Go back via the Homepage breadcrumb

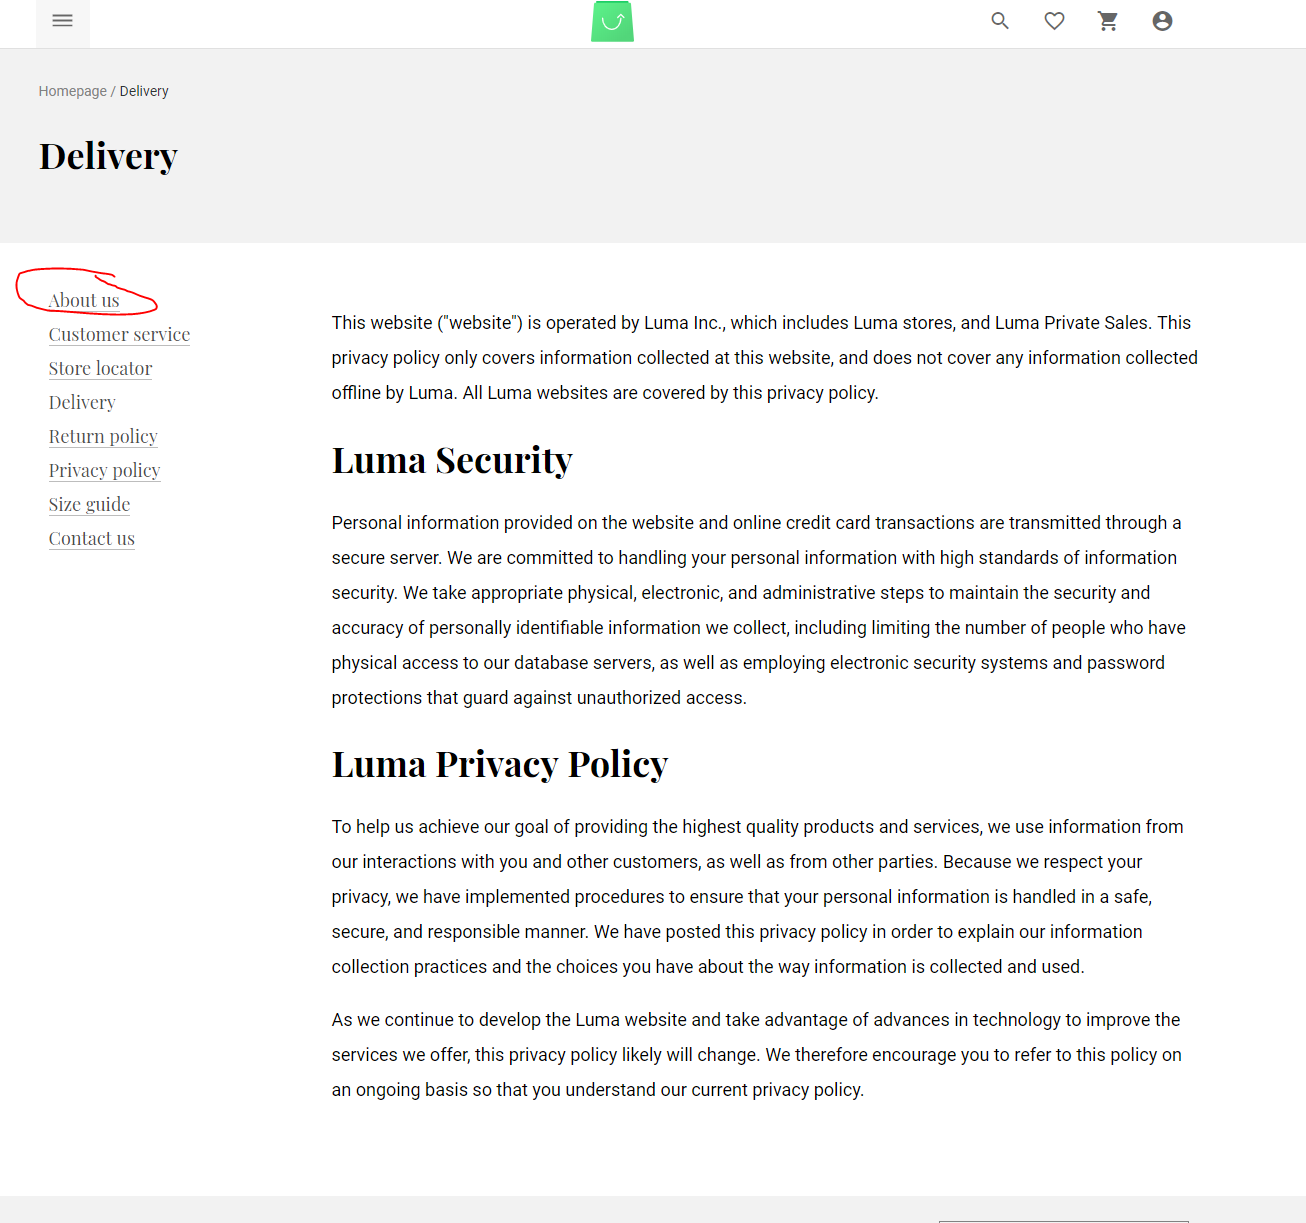coord(72,91)
